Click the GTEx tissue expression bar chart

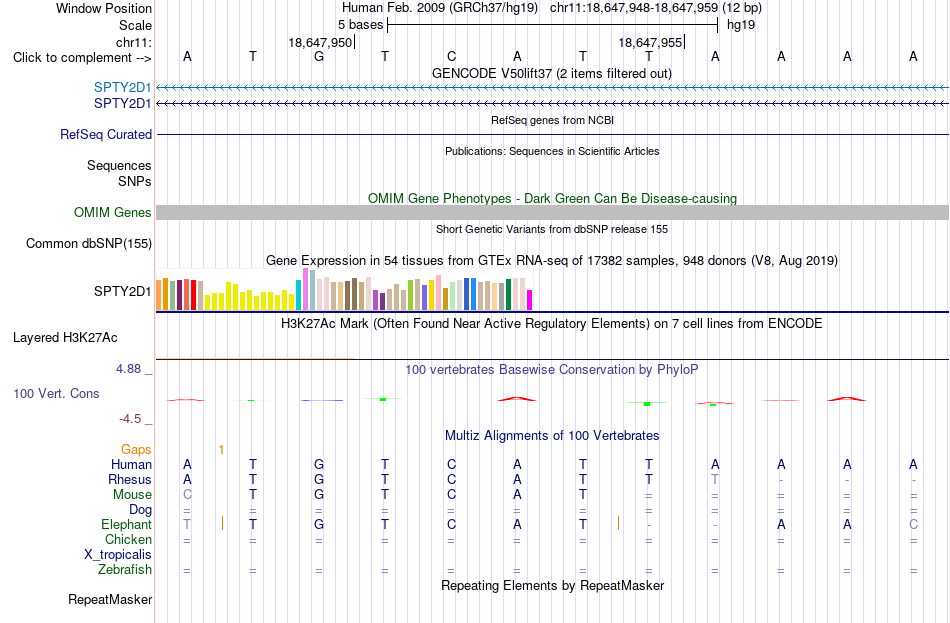(x=344, y=290)
